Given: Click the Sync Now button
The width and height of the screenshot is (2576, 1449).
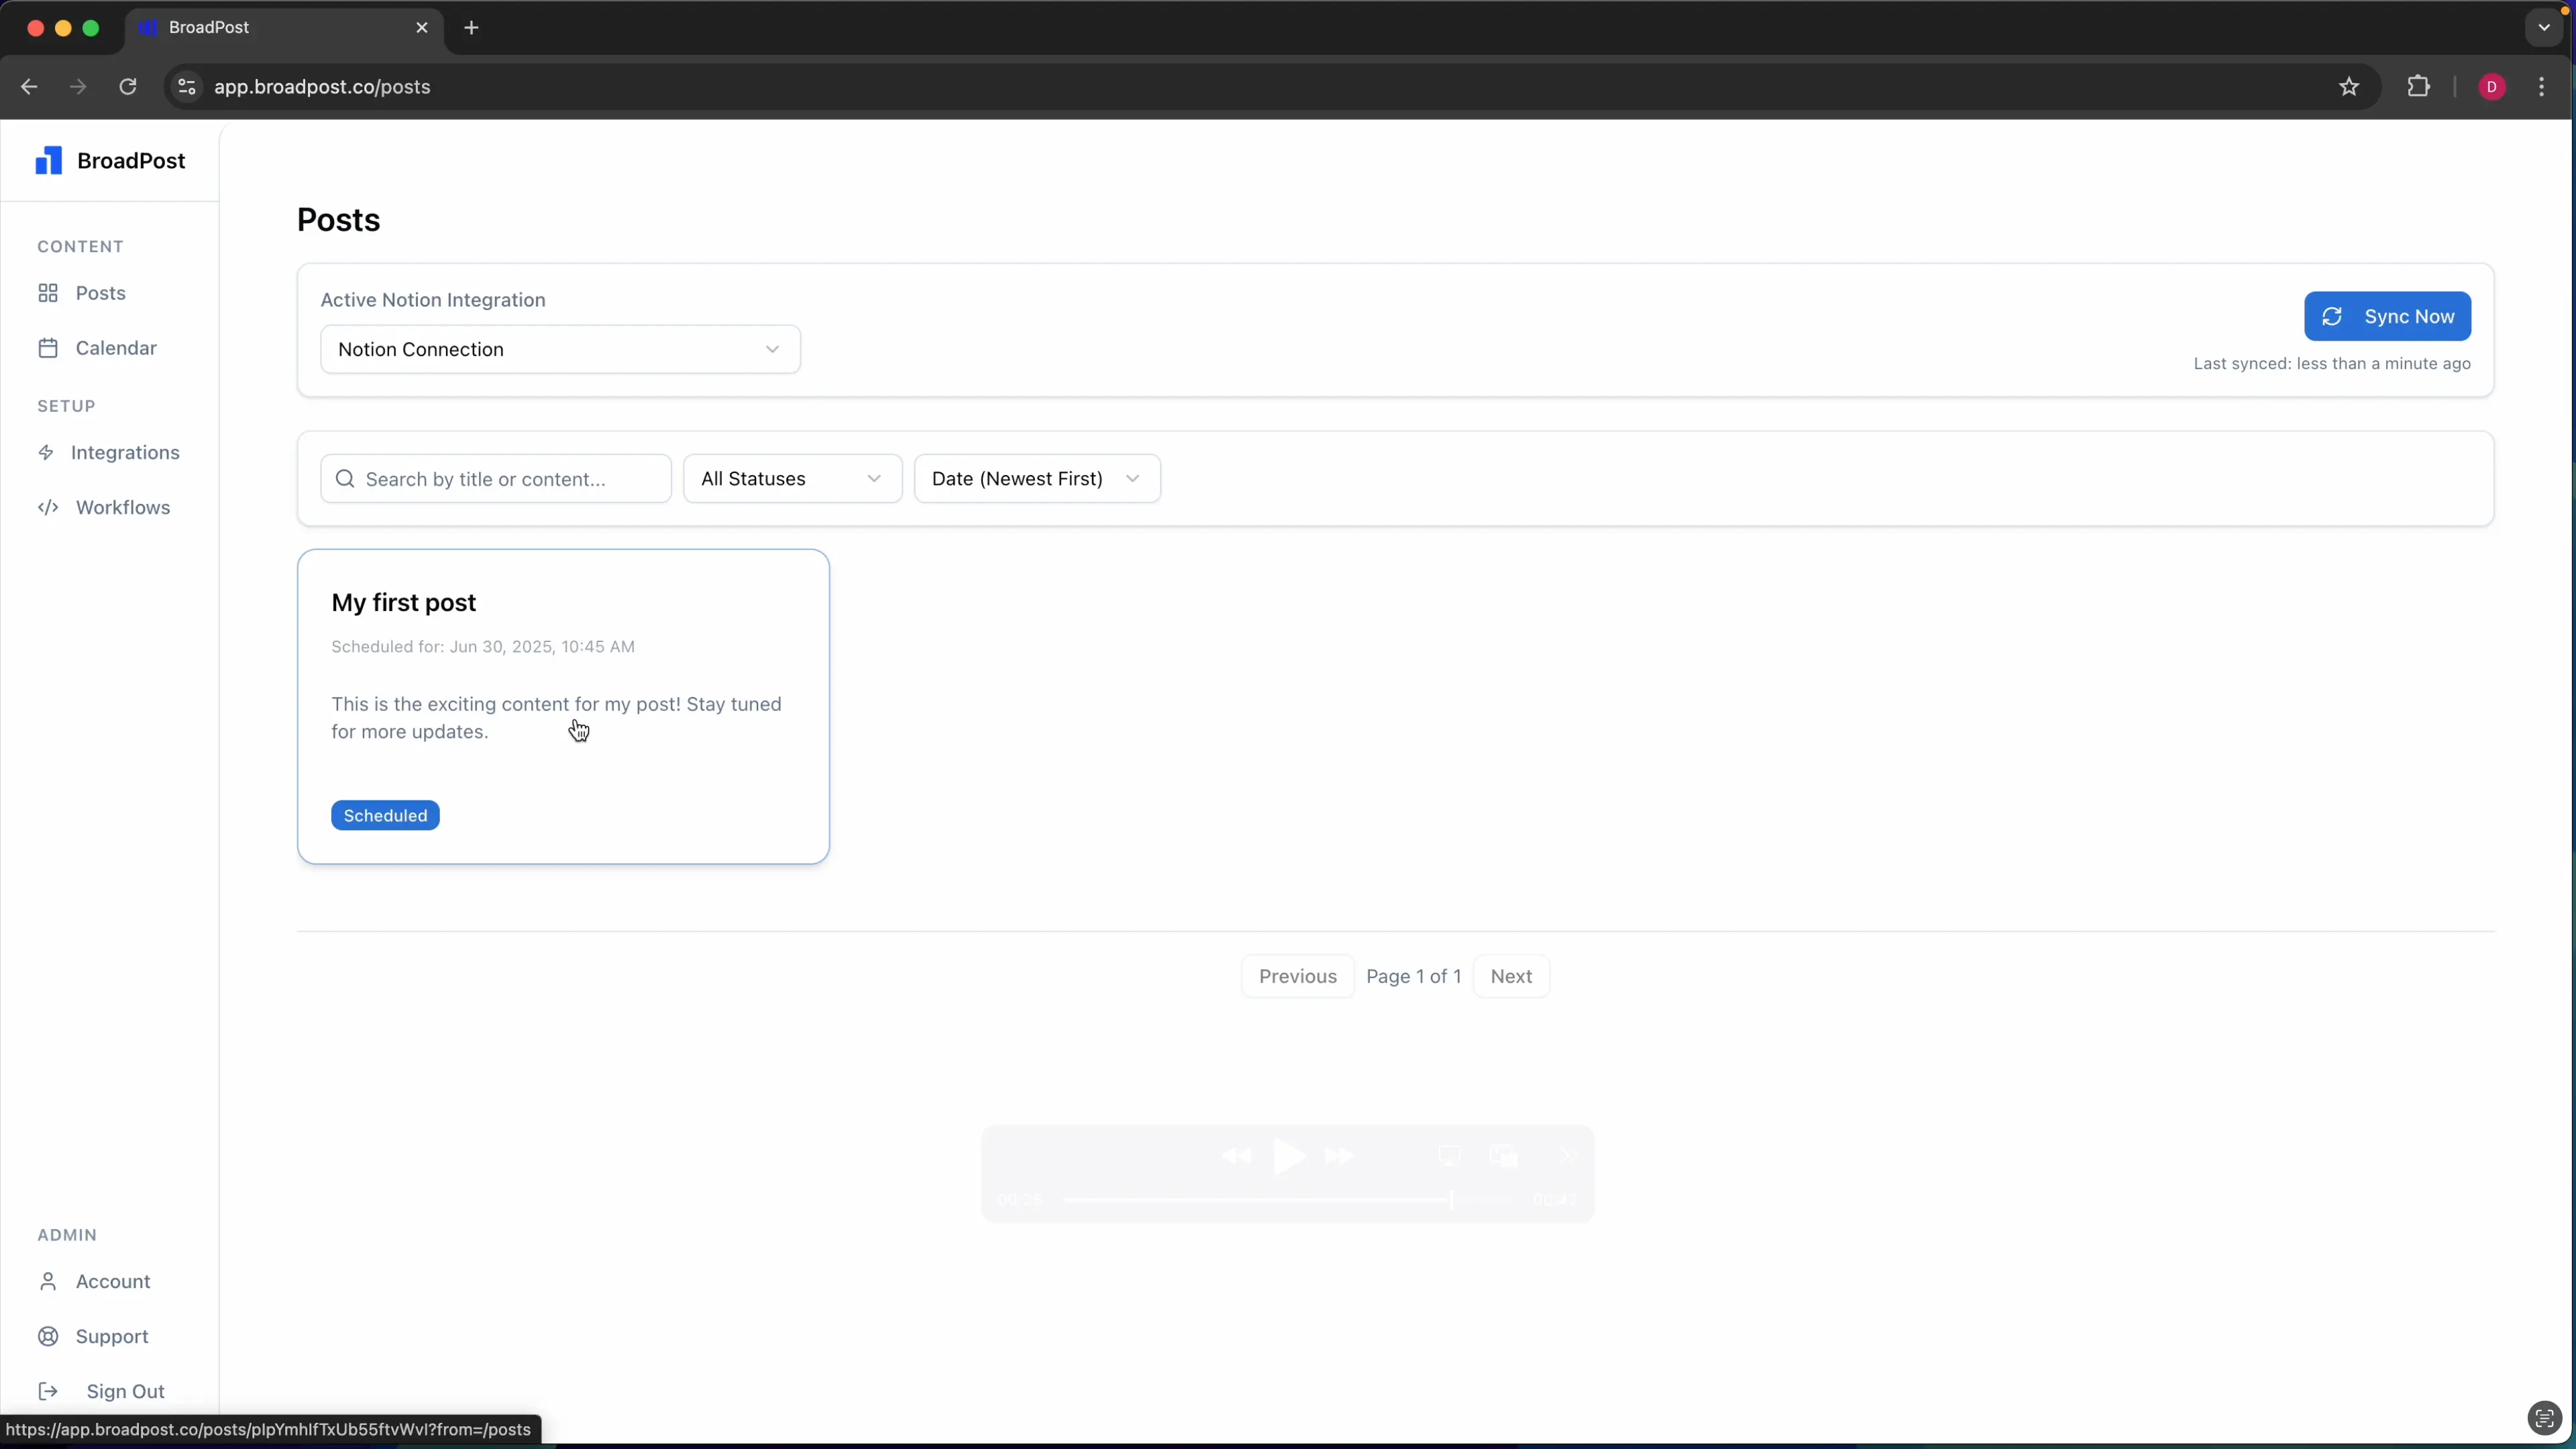Looking at the screenshot, I should 2387,316.
